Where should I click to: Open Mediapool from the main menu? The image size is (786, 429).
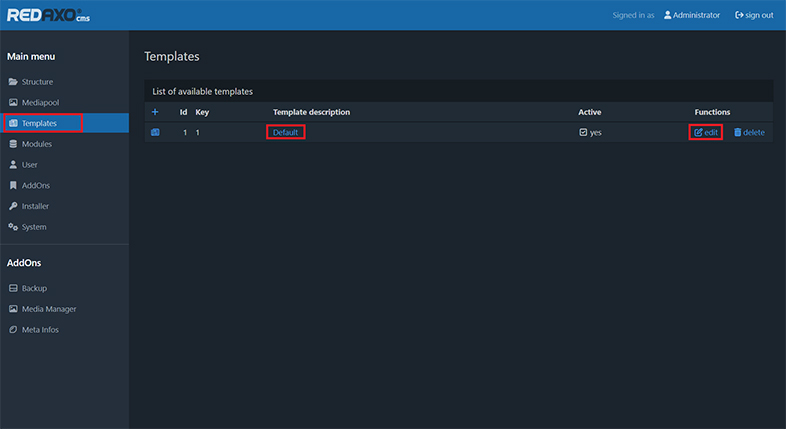40,102
